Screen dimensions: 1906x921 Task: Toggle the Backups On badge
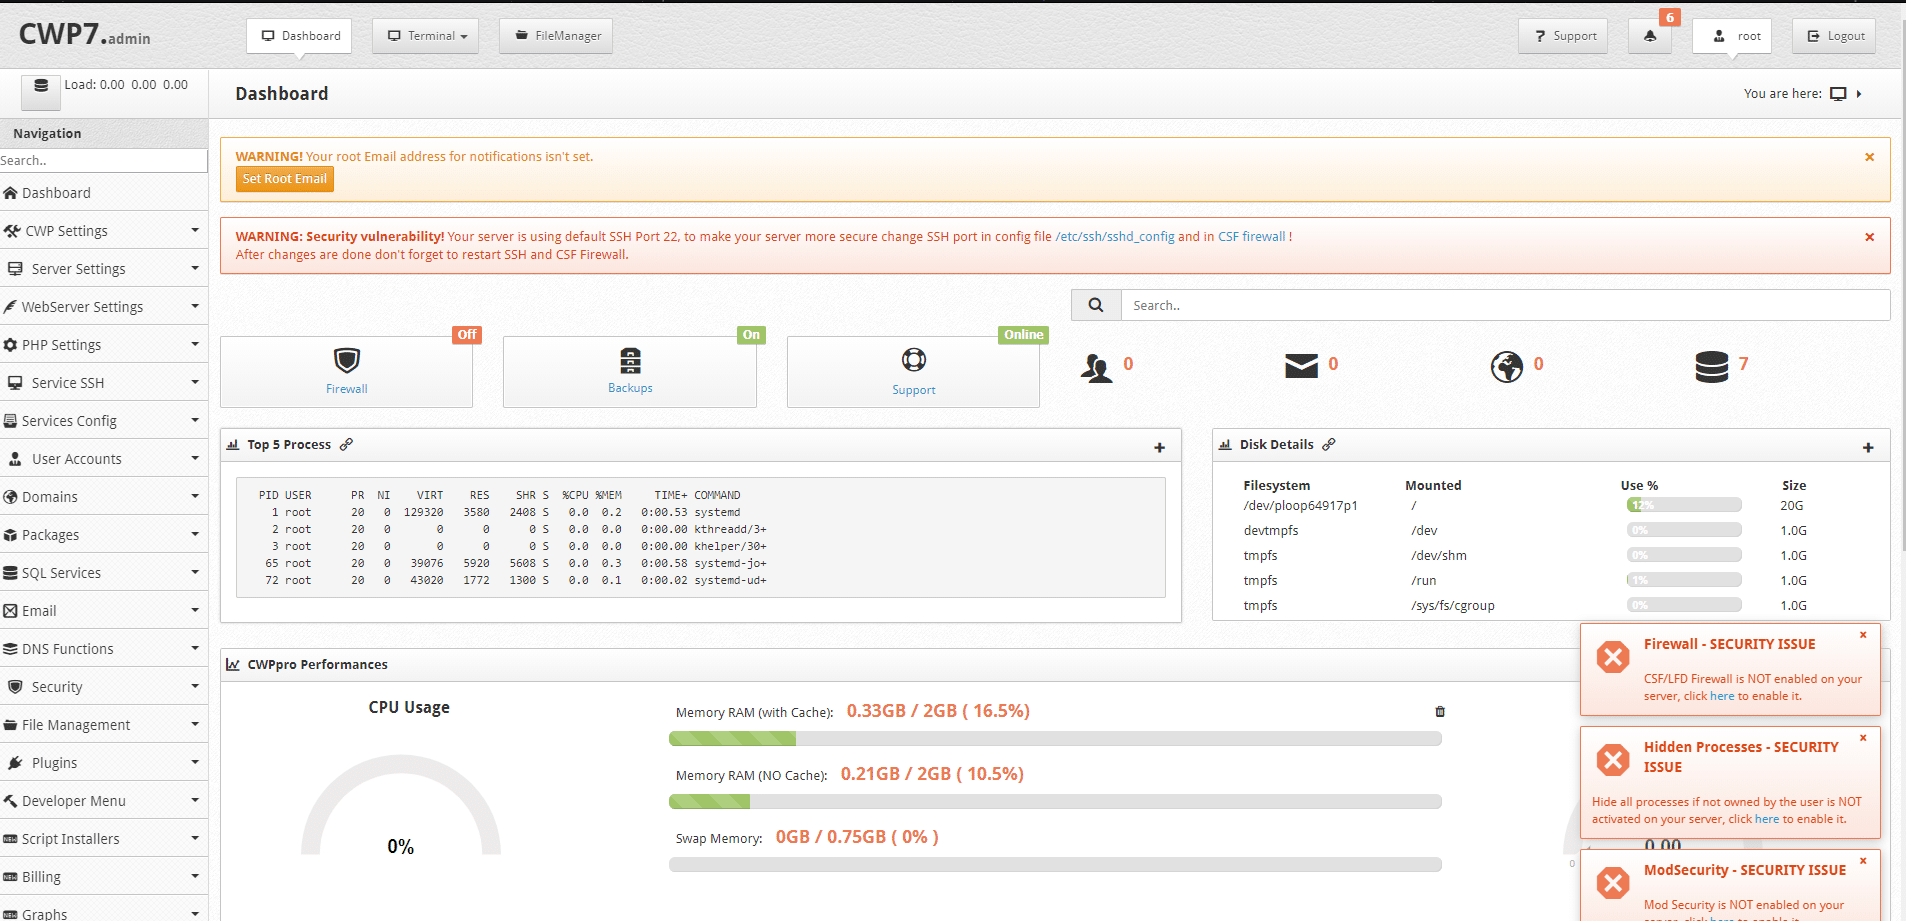coord(750,334)
